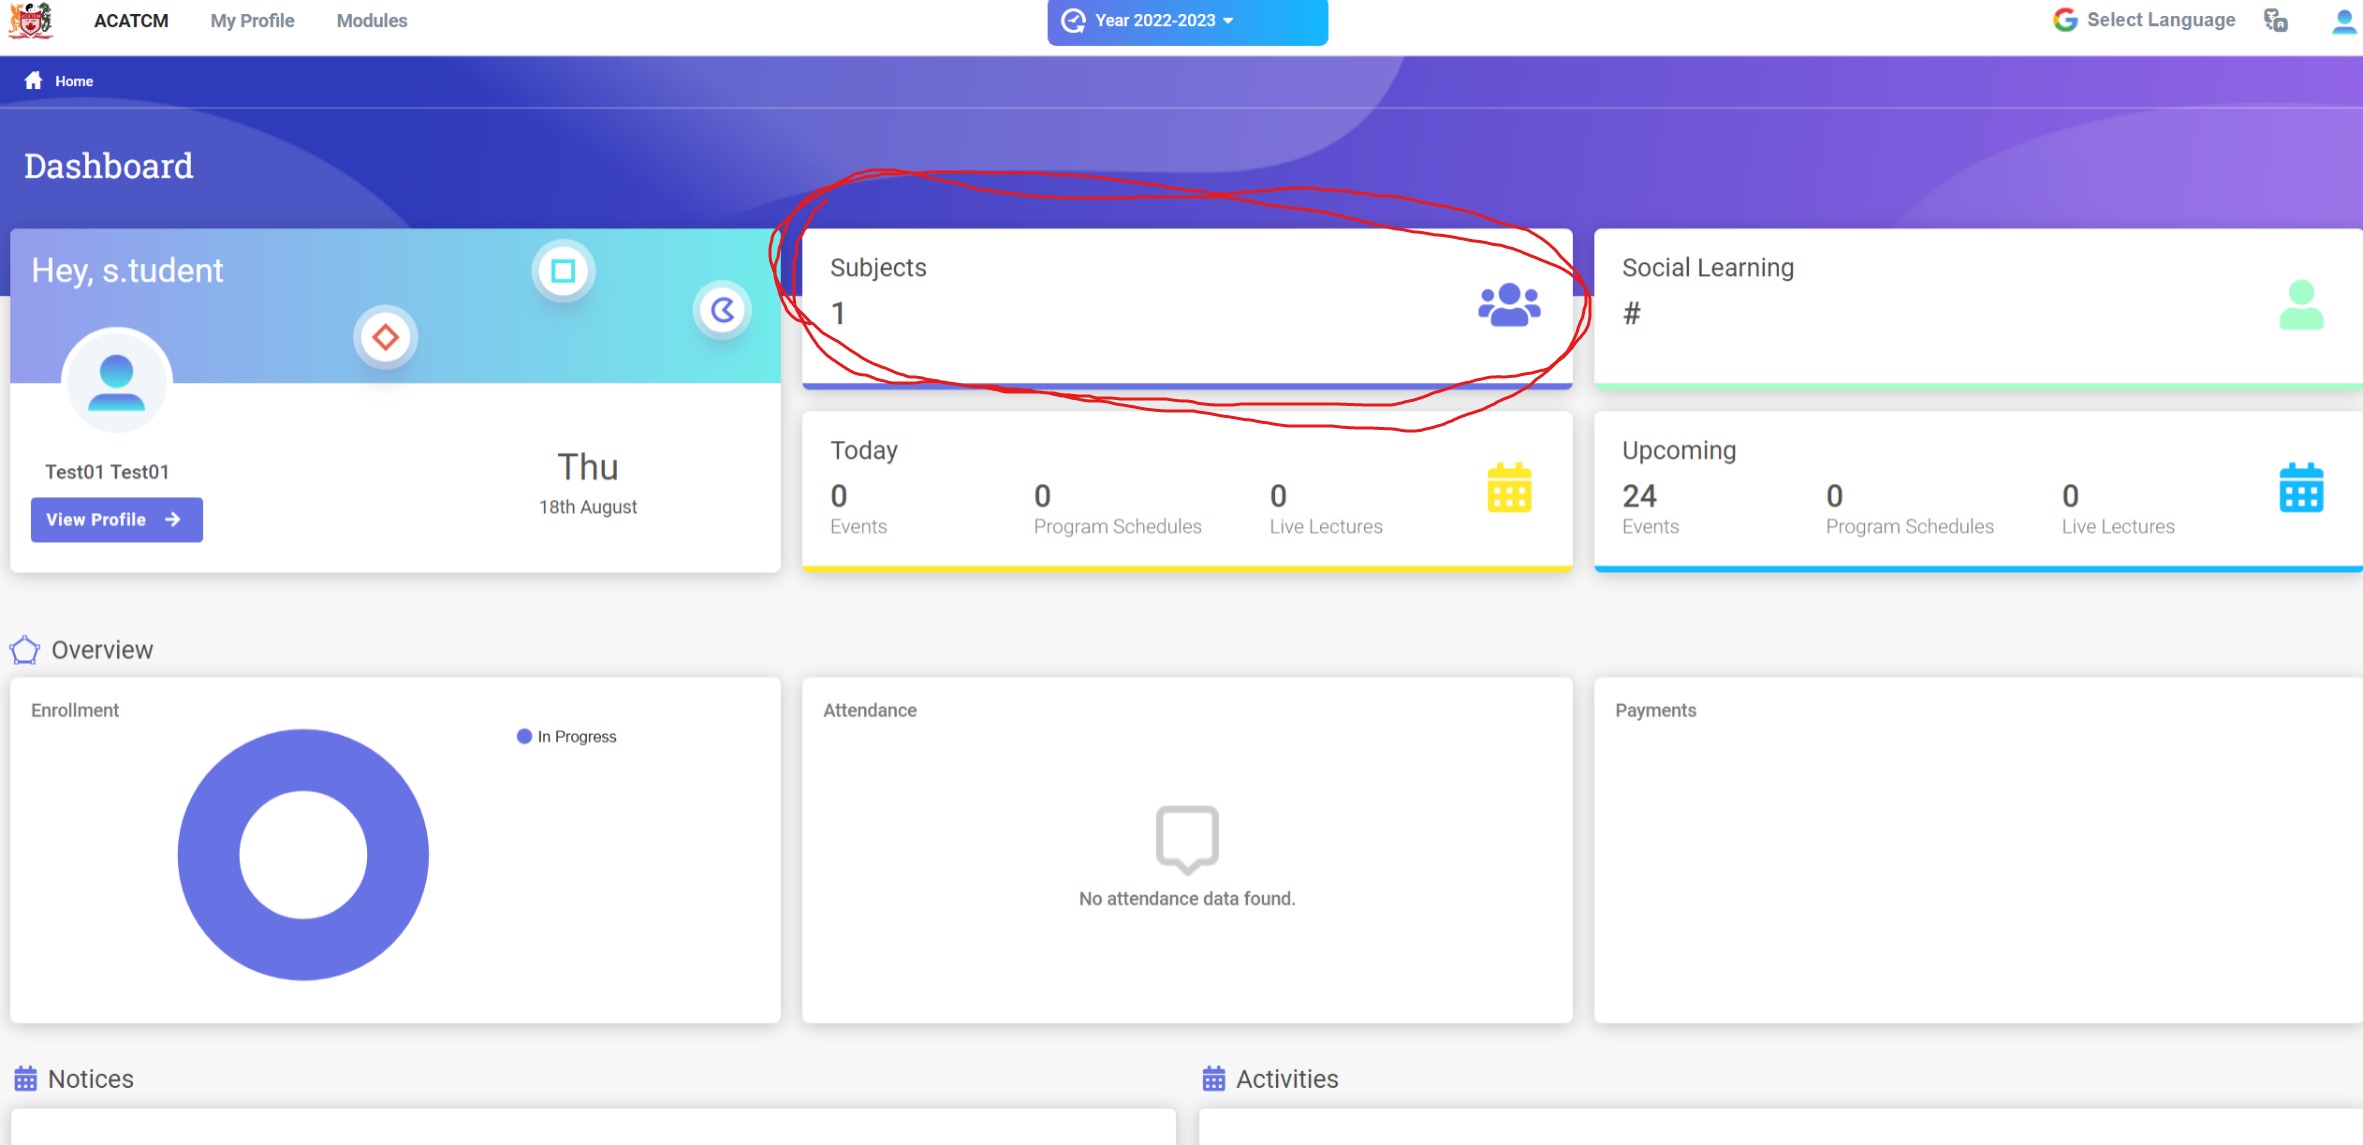Open the Select Language dropdown
Screen dimensions: 2363x1145
2160,20
